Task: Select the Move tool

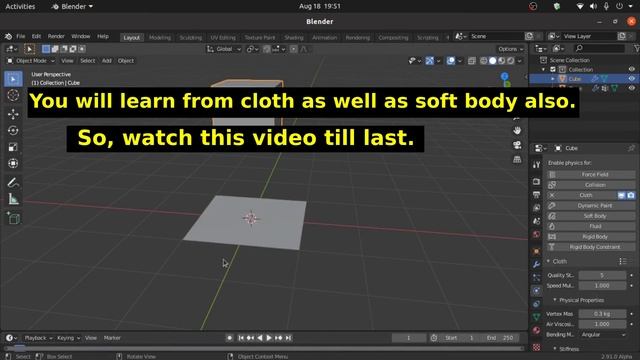Action: 13,114
